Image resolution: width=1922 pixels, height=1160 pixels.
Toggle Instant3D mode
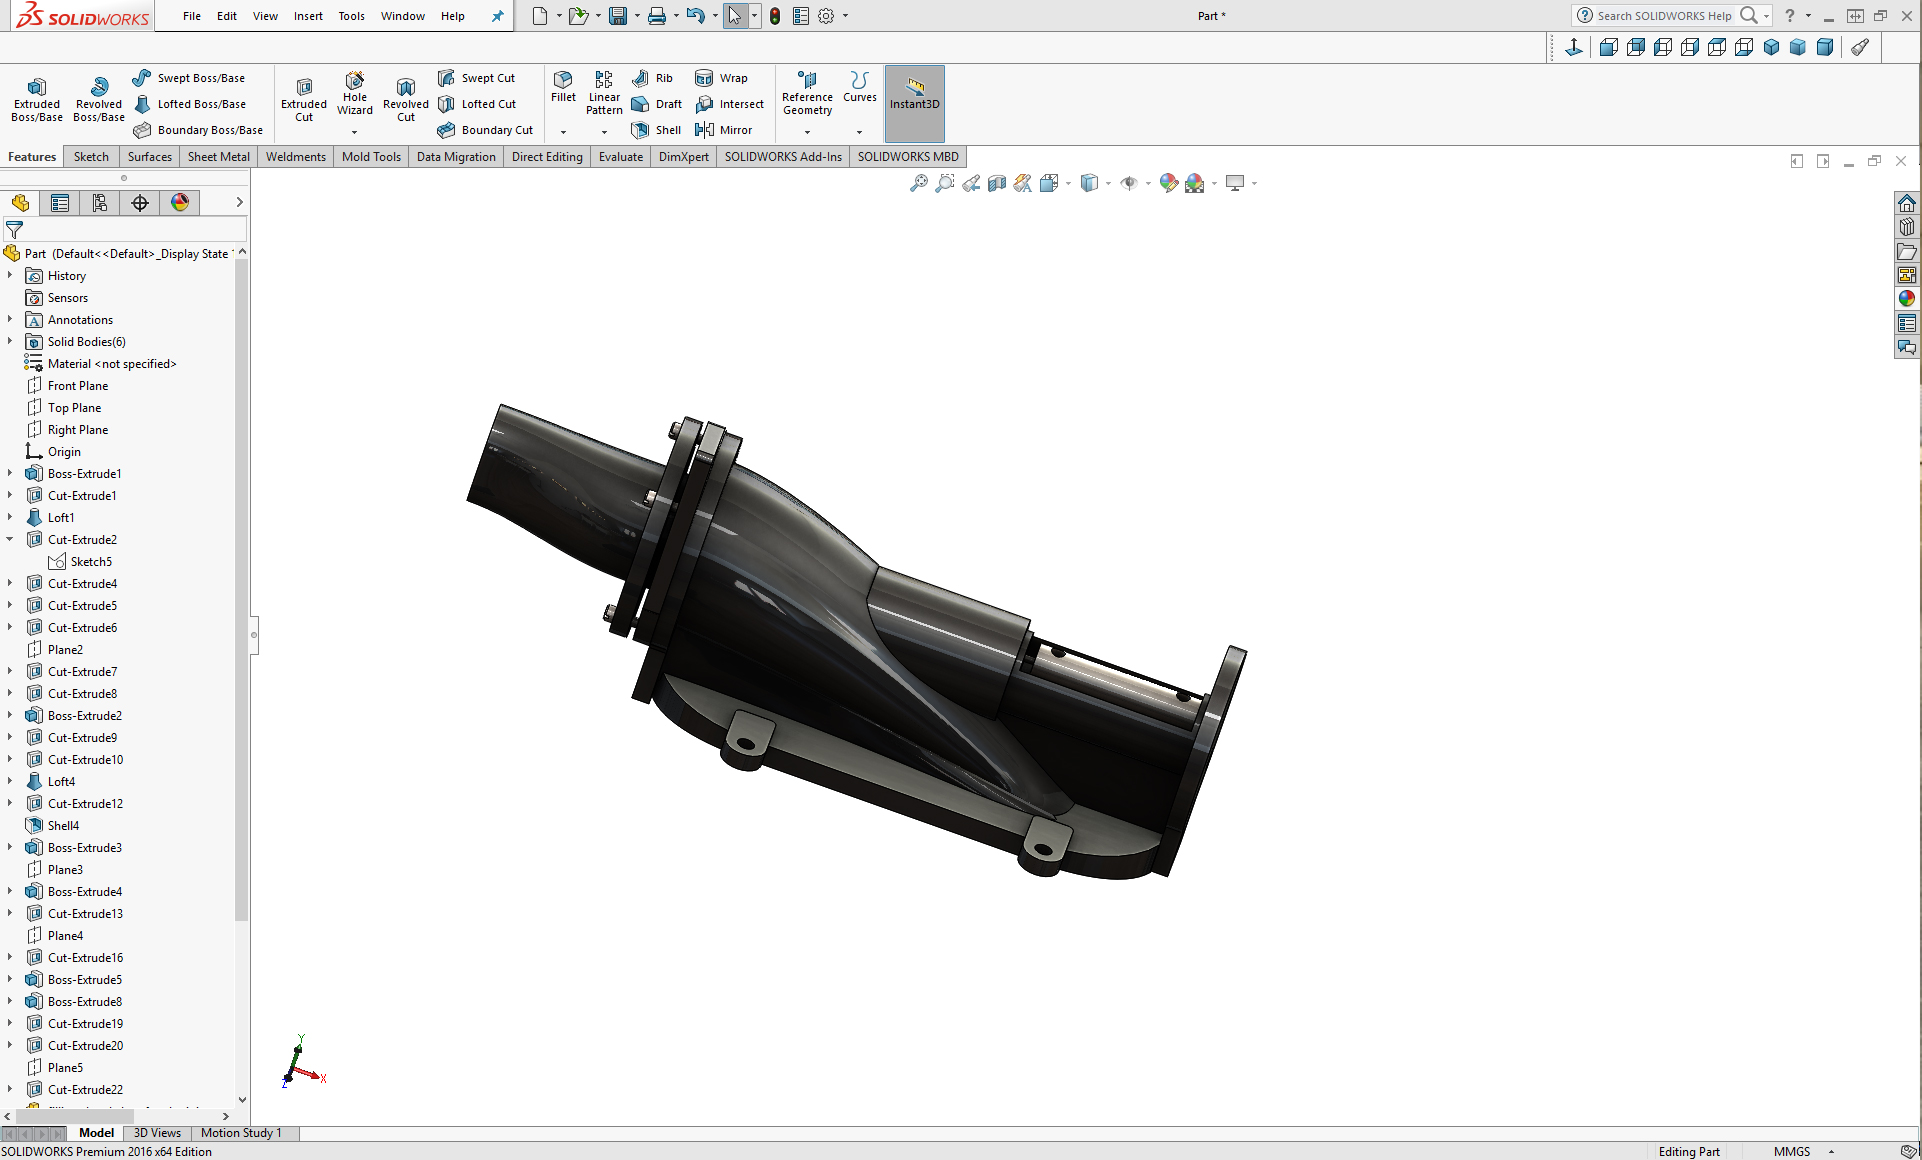click(x=915, y=103)
